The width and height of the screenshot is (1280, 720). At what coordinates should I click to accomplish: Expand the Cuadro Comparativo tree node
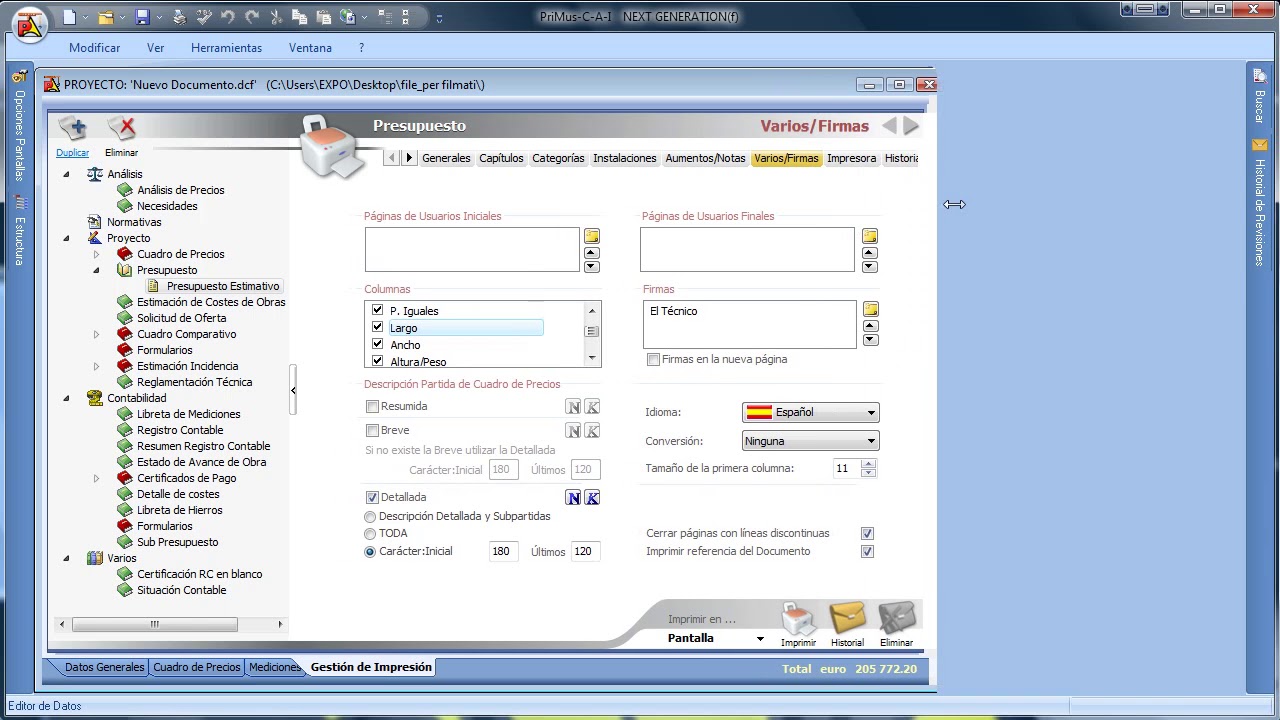coord(96,334)
